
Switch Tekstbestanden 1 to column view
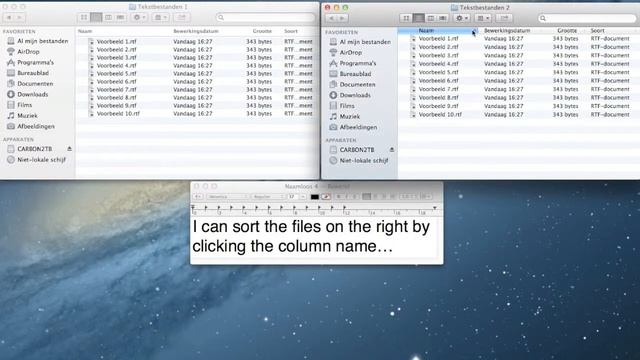(x=108, y=17)
